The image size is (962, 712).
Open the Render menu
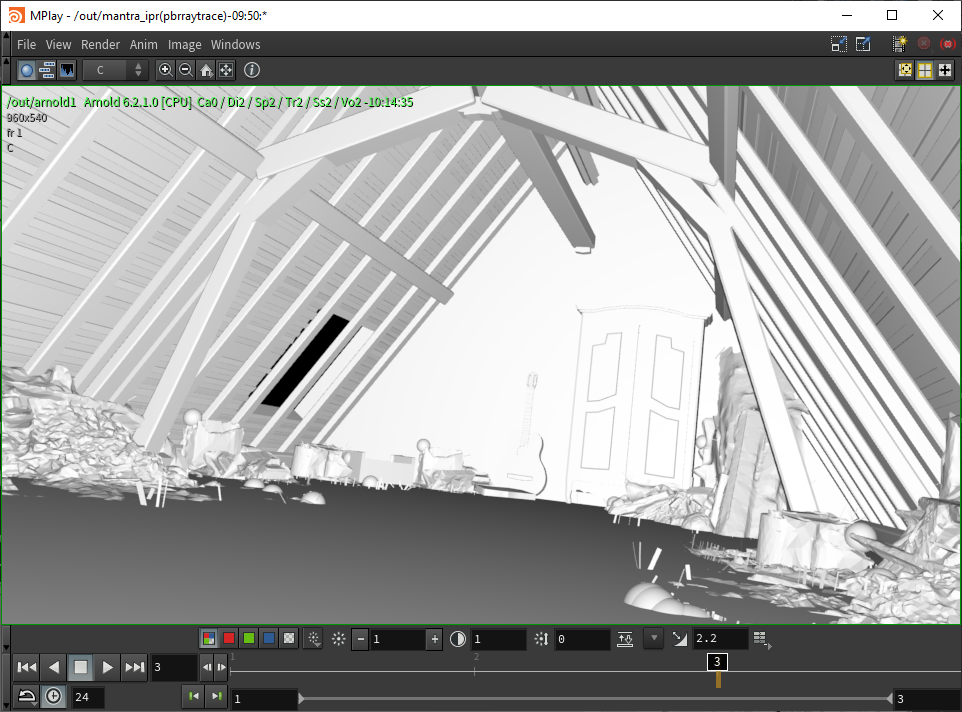tap(100, 45)
